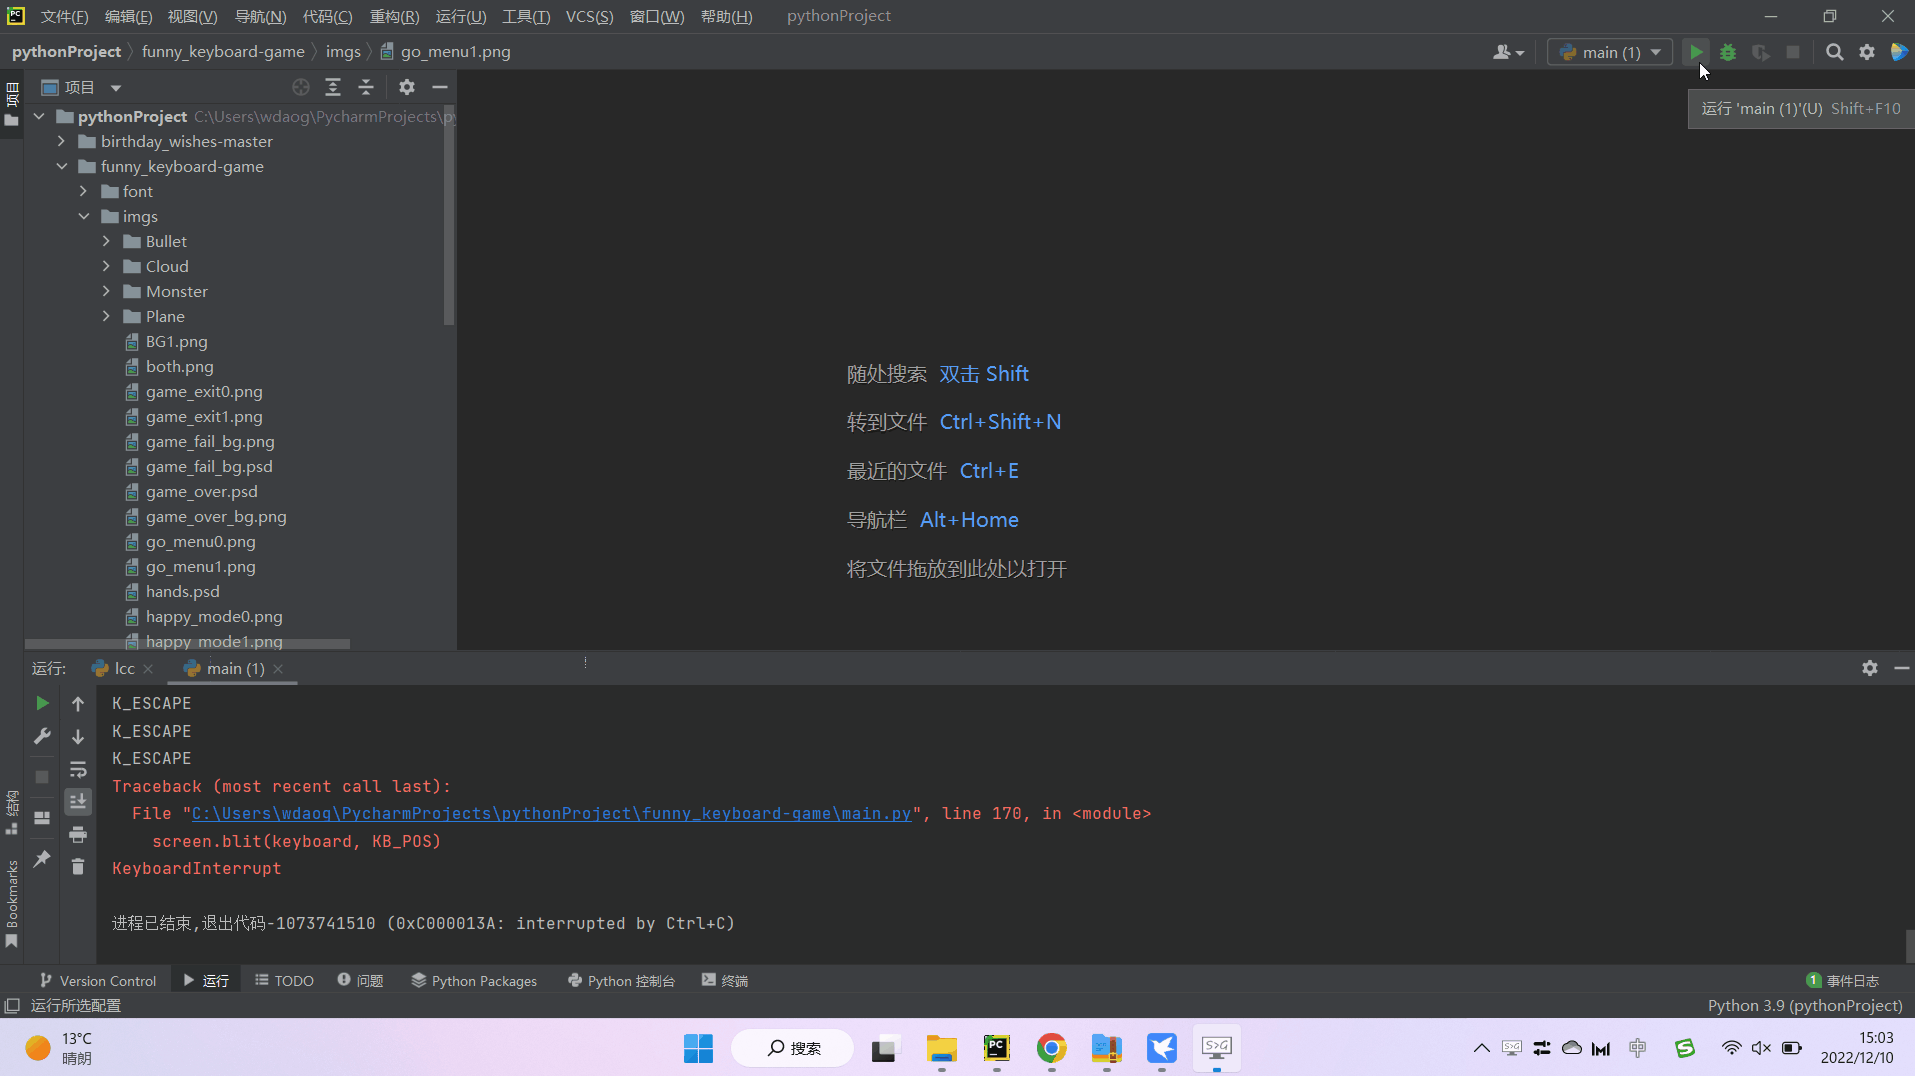Click Python 3.9 interpreter in status bar
Viewport: 1915px width, 1076px height.
(x=1804, y=1005)
